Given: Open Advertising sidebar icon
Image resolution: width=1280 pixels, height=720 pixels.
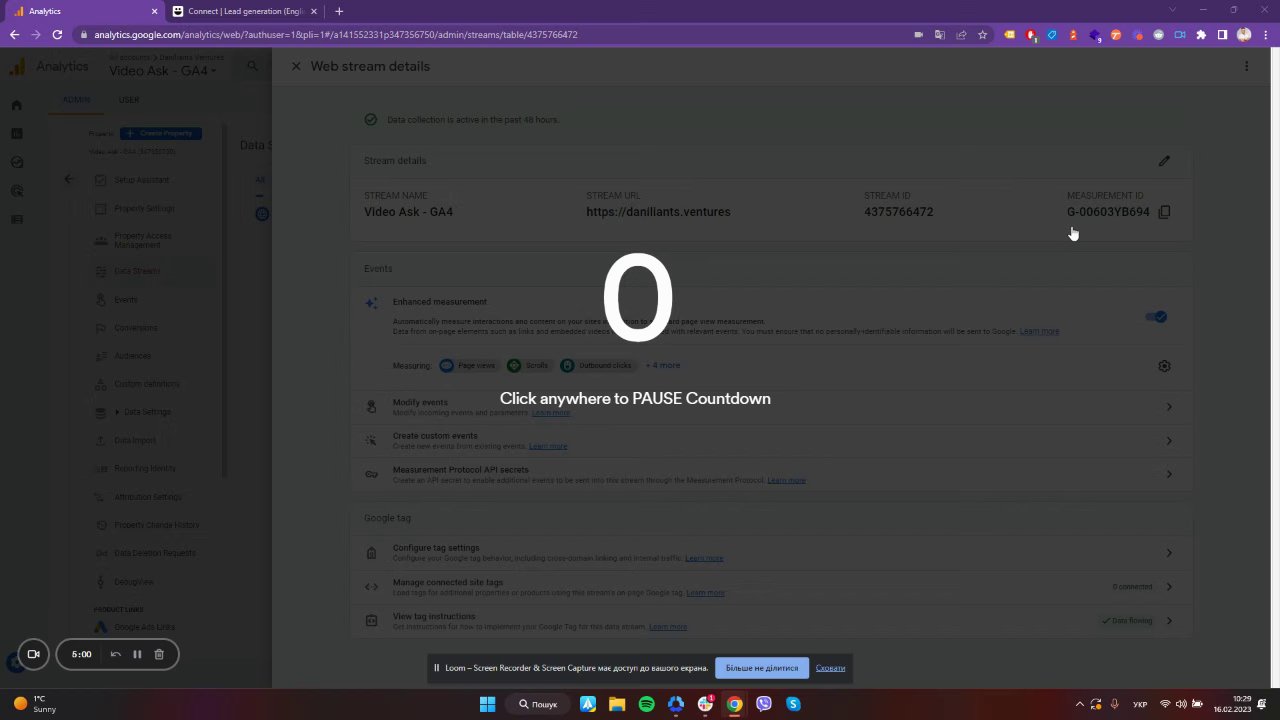Looking at the screenshot, I should (16, 191).
